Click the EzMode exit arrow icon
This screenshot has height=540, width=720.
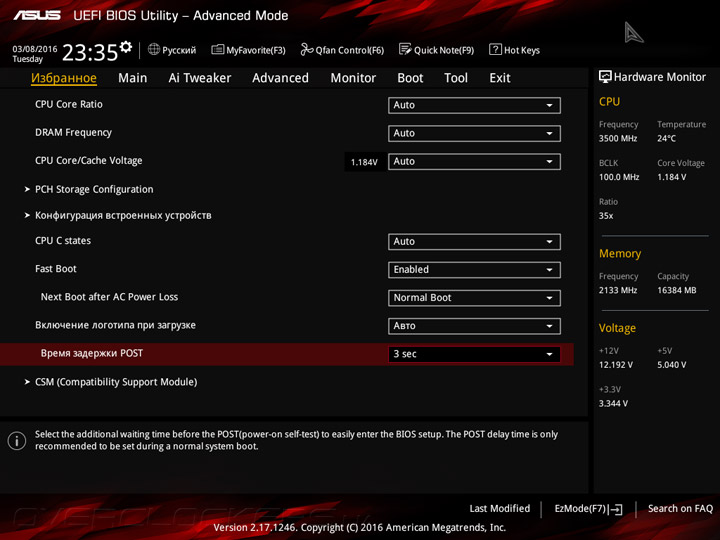tap(616, 509)
